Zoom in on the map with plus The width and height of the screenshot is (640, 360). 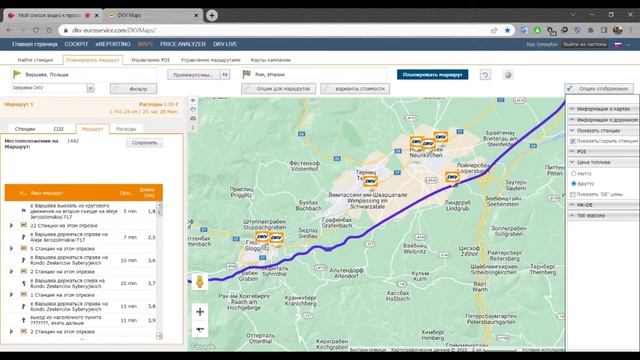(200, 312)
